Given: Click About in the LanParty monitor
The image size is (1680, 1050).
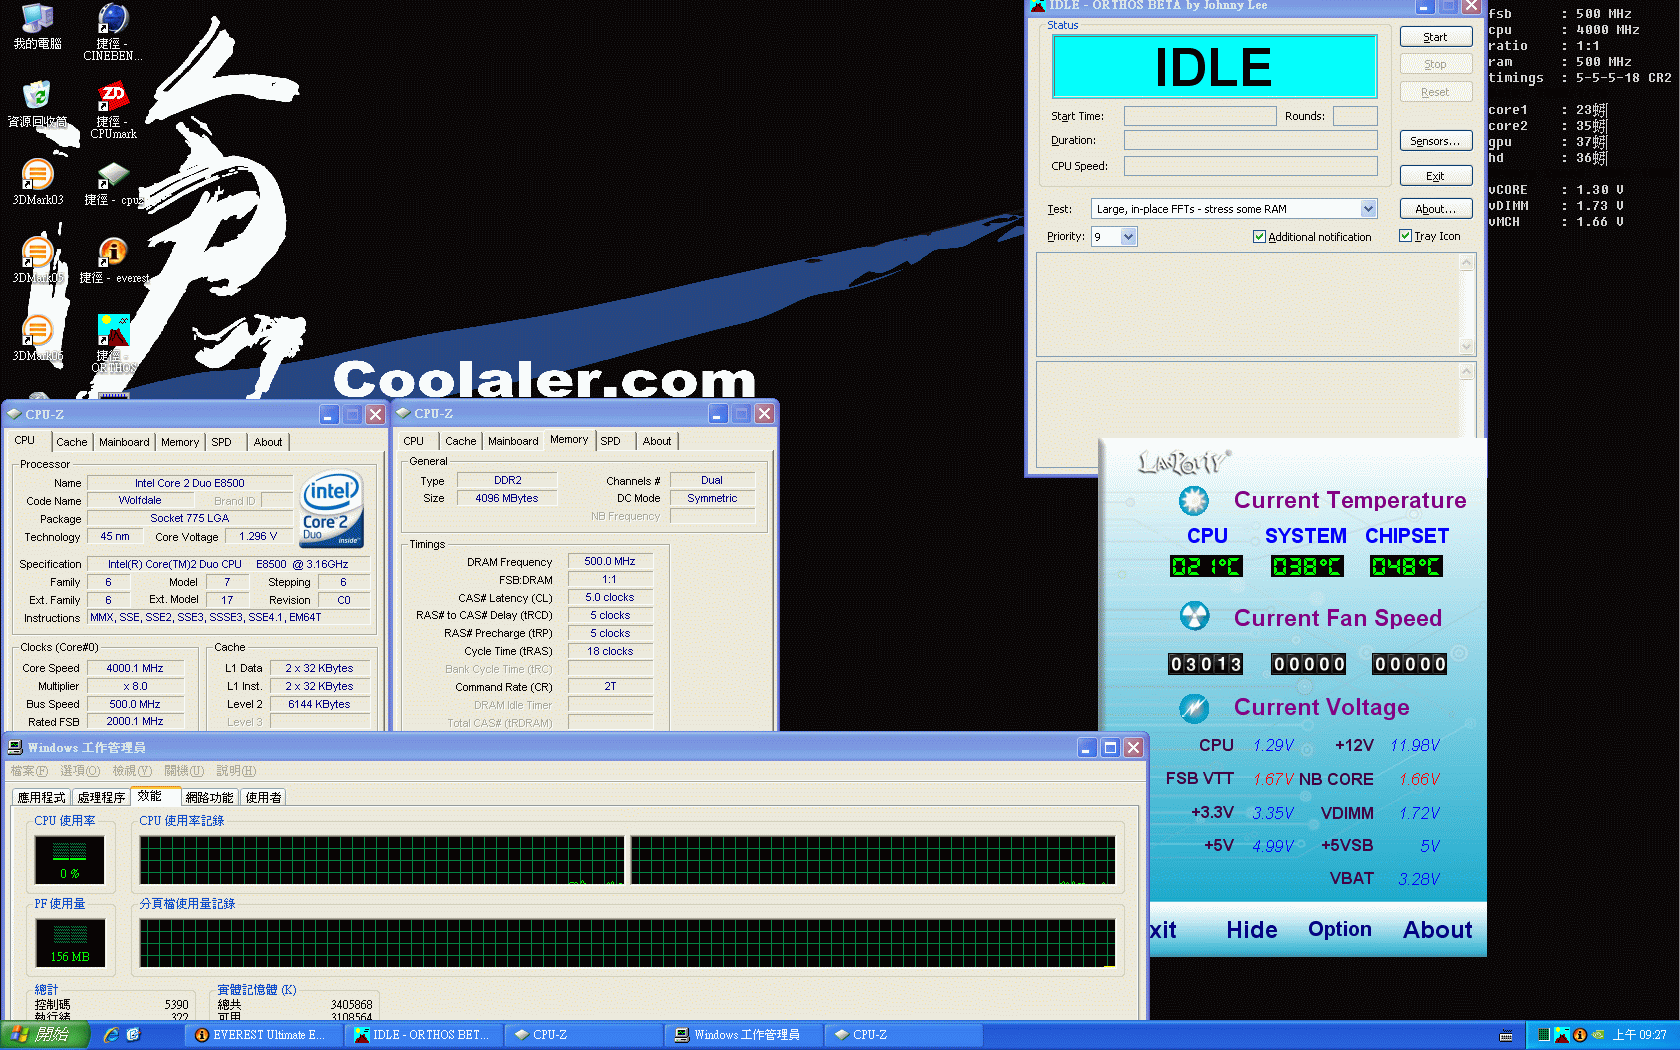Looking at the screenshot, I should [x=1437, y=930].
